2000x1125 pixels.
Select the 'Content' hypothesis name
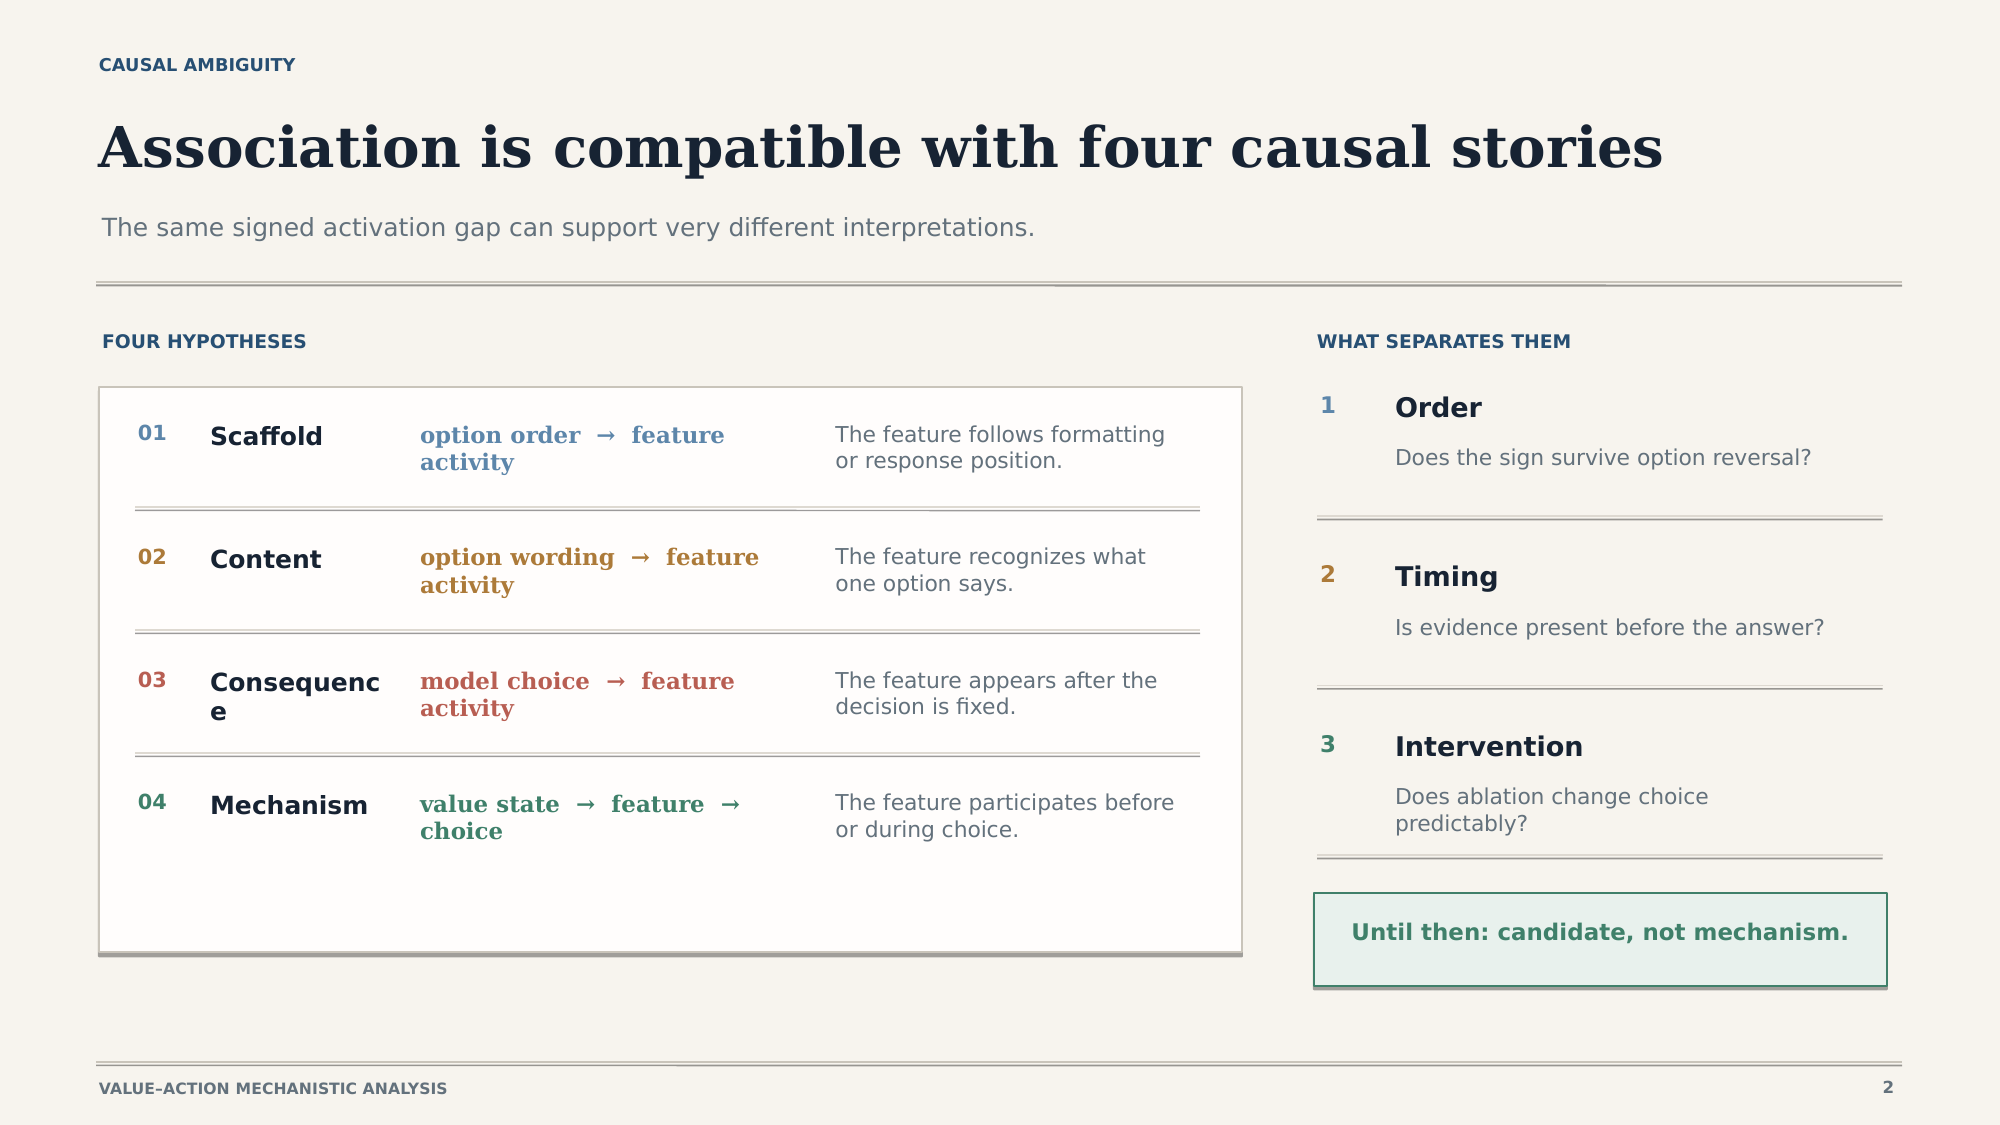coord(266,560)
